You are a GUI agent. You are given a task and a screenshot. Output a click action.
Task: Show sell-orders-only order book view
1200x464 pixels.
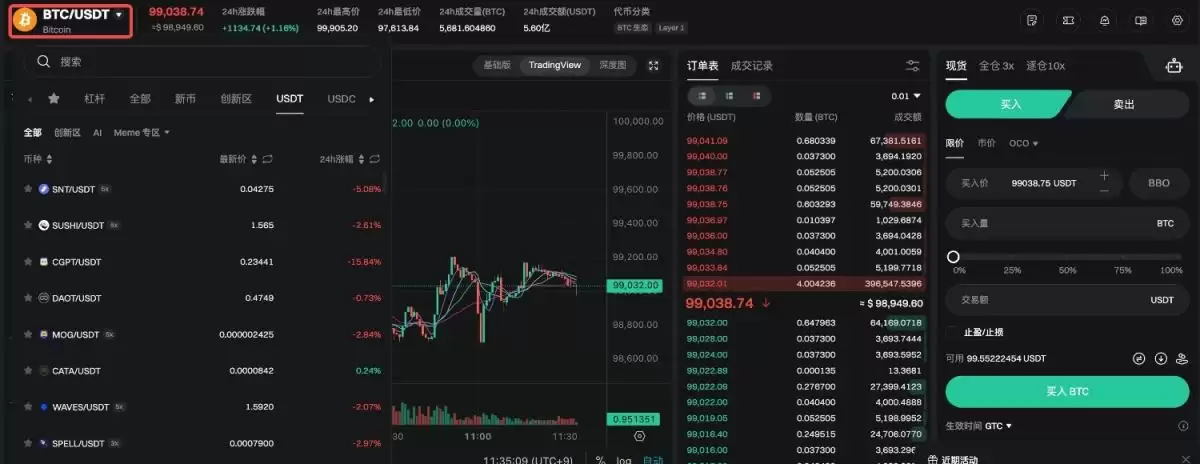[x=756, y=96]
